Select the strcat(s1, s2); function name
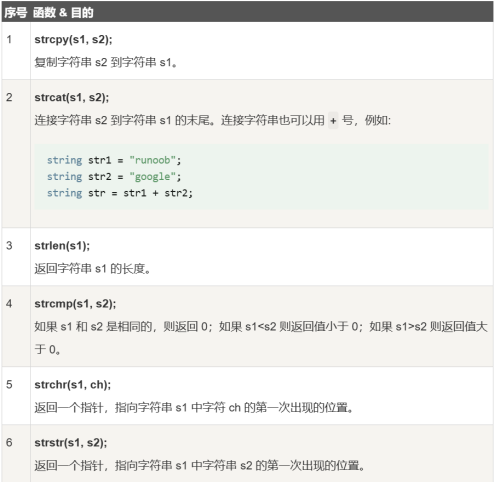The image size is (500, 482). point(72,97)
